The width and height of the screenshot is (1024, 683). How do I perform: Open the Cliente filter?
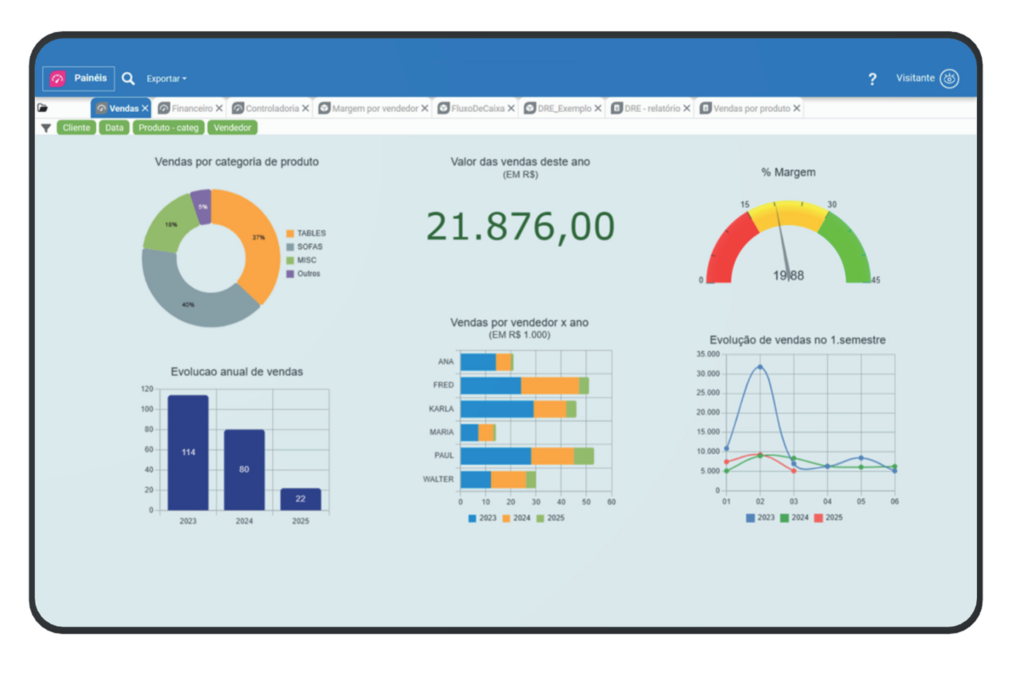click(76, 128)
